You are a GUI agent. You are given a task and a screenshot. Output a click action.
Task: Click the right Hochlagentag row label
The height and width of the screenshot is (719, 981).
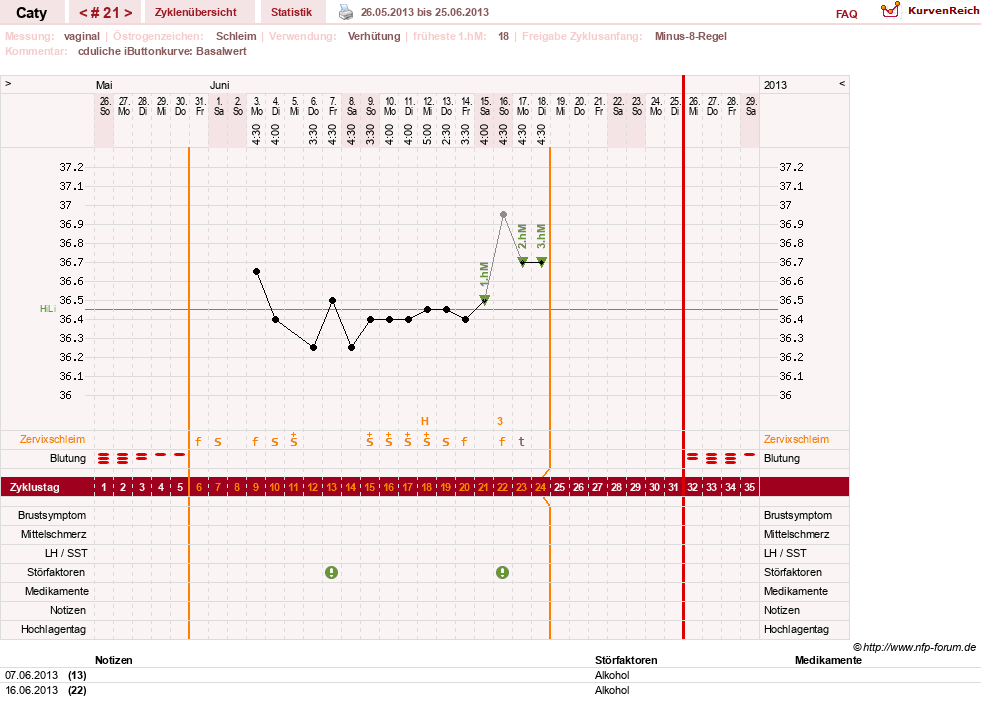coord(796,629)
